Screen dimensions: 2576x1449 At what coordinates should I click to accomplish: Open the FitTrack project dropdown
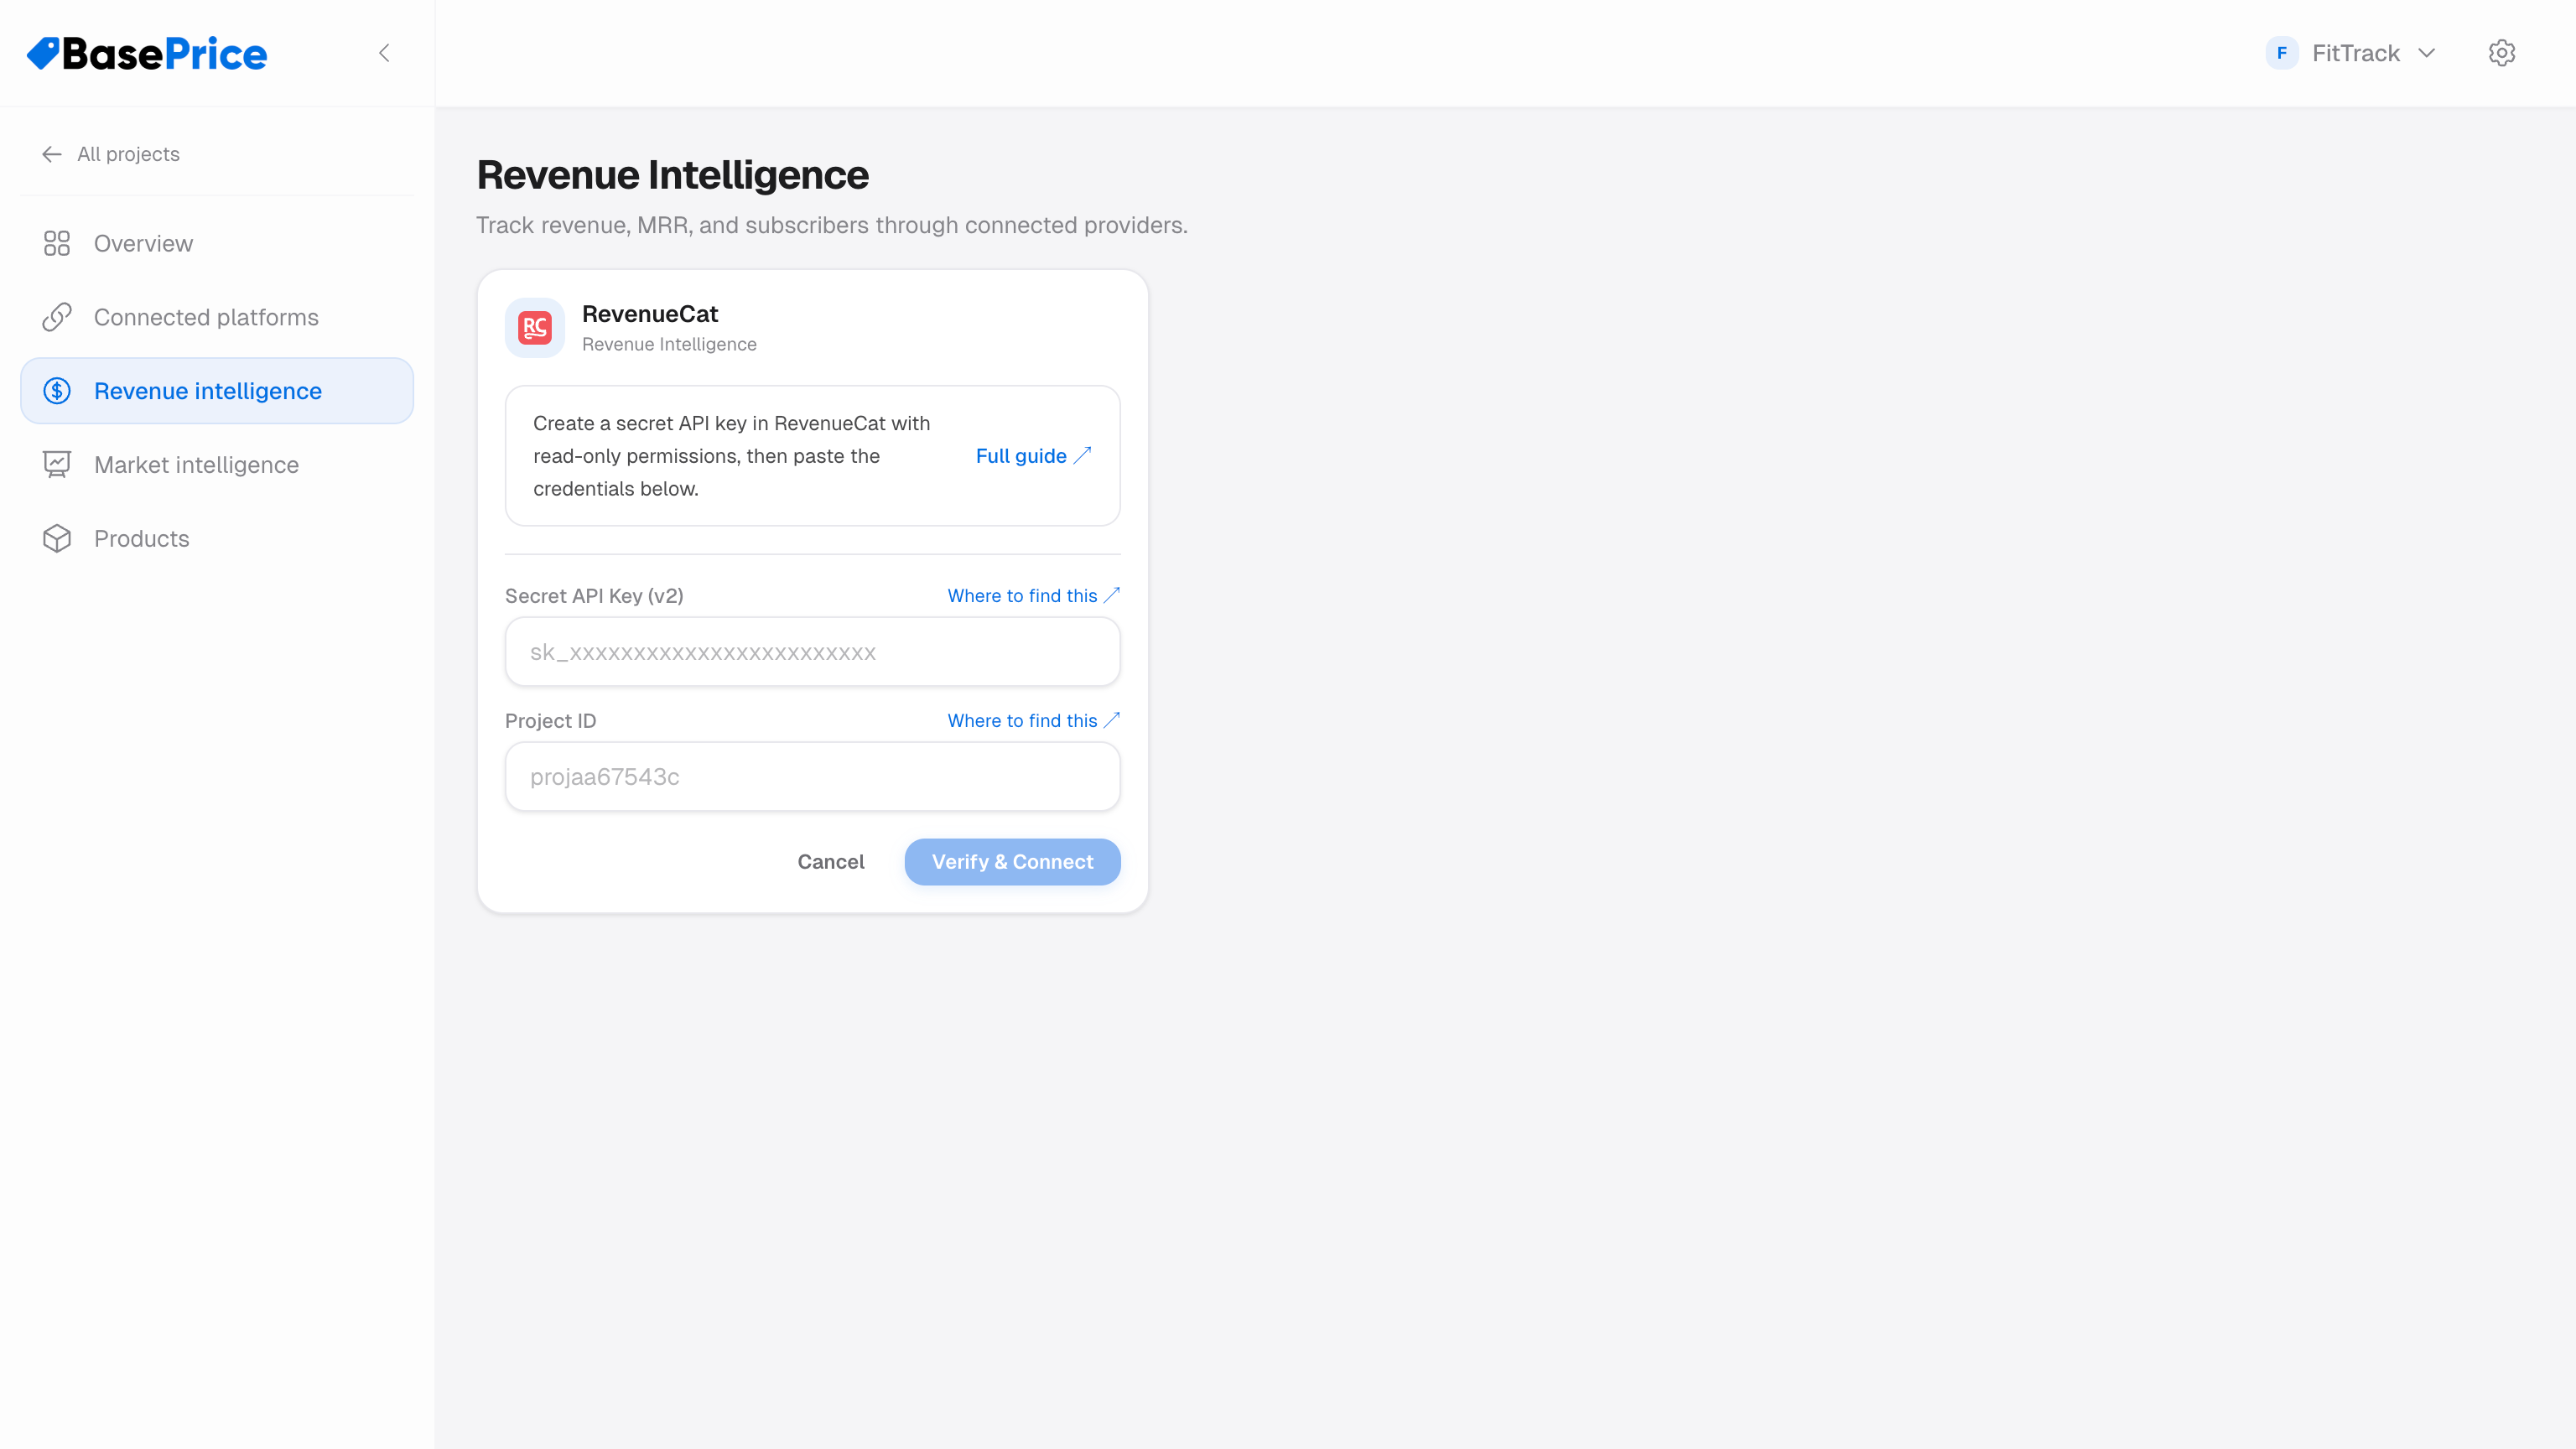[x=2351, y=53]
